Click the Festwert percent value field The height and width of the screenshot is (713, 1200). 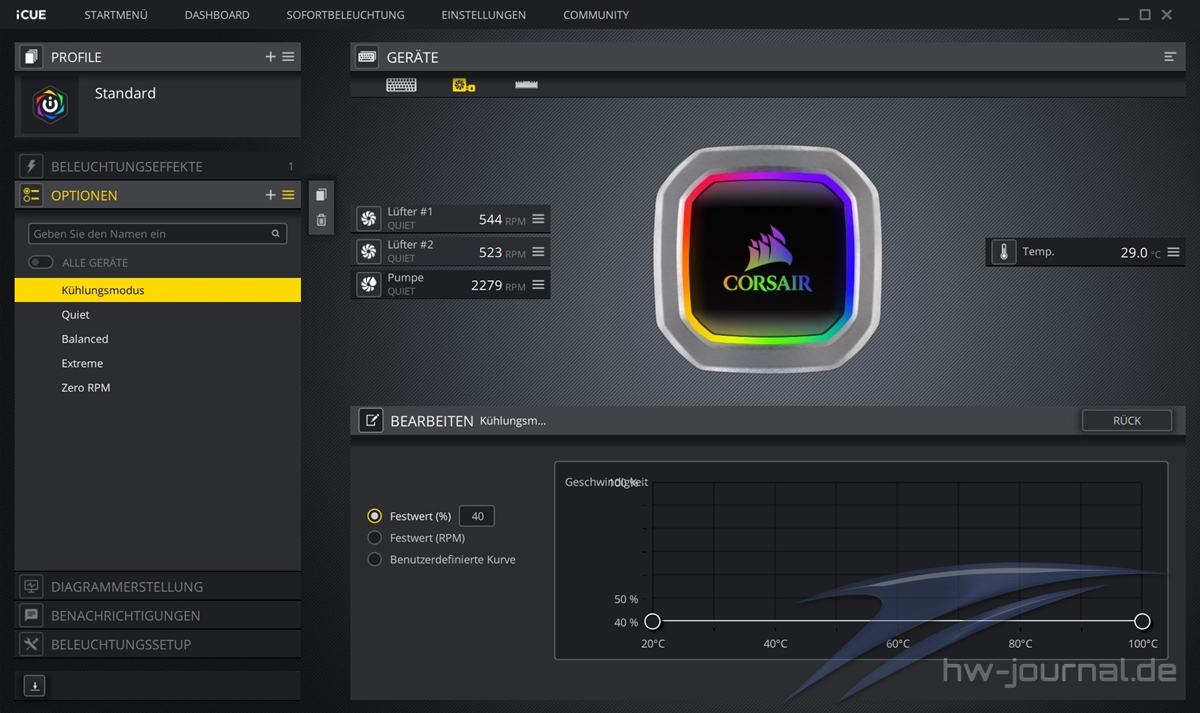(477, 516)
